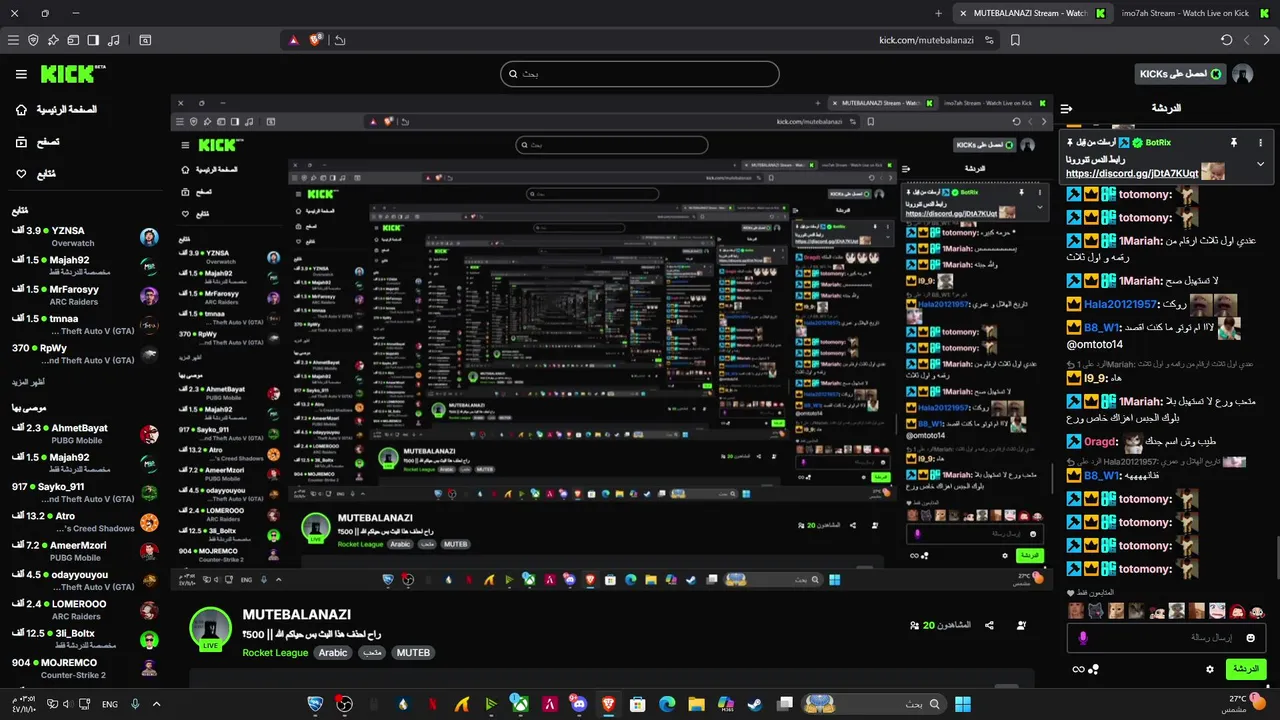The image size is (1280, 720).
Task: Open RpWy channel in sidebar
Action: 85,354
